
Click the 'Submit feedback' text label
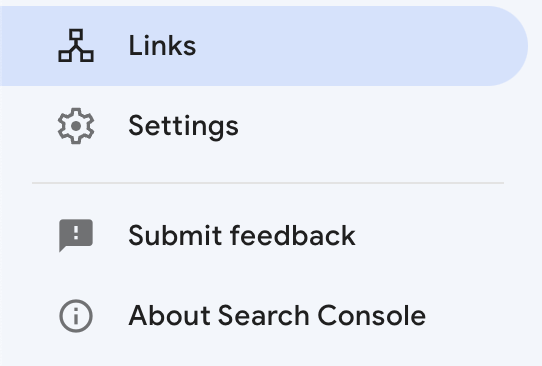tap(242, 236)
